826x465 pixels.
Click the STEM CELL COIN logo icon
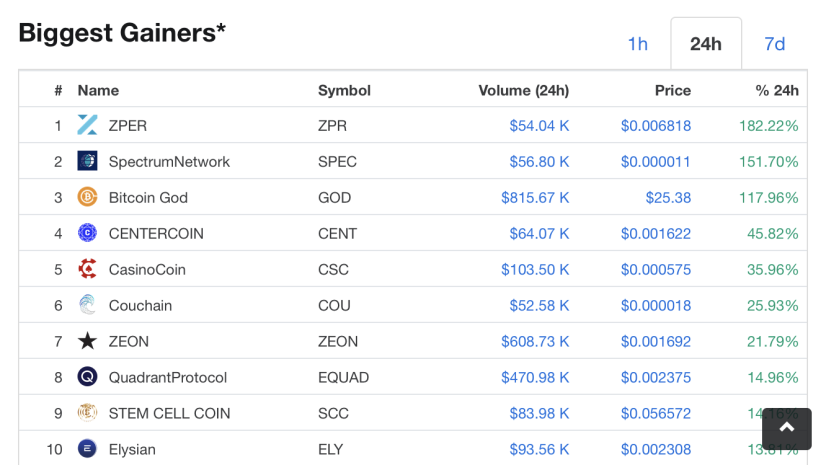click(87, 413)
